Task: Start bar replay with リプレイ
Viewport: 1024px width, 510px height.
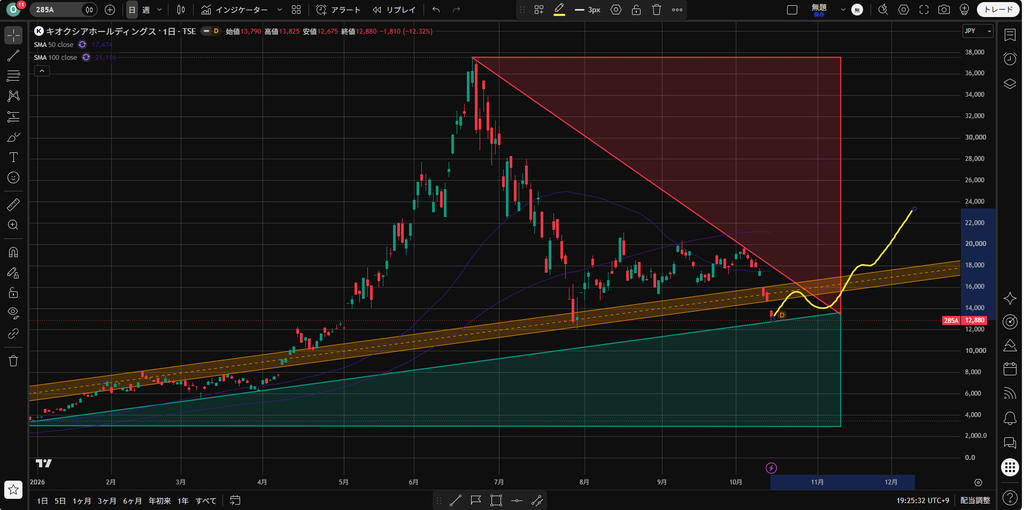Action: pyautogui.click(x=394, y=10)
